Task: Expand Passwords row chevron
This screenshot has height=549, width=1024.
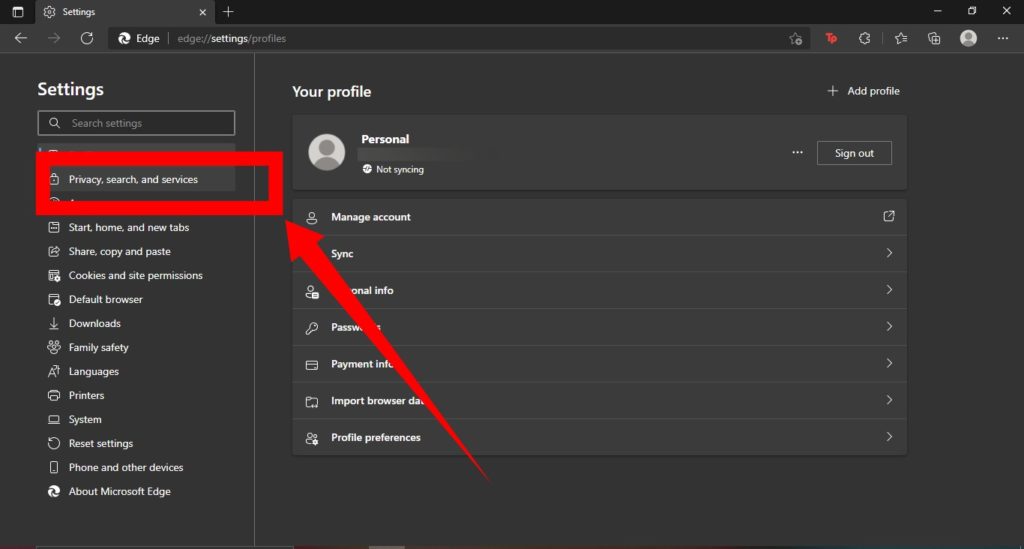Action: 889,326
